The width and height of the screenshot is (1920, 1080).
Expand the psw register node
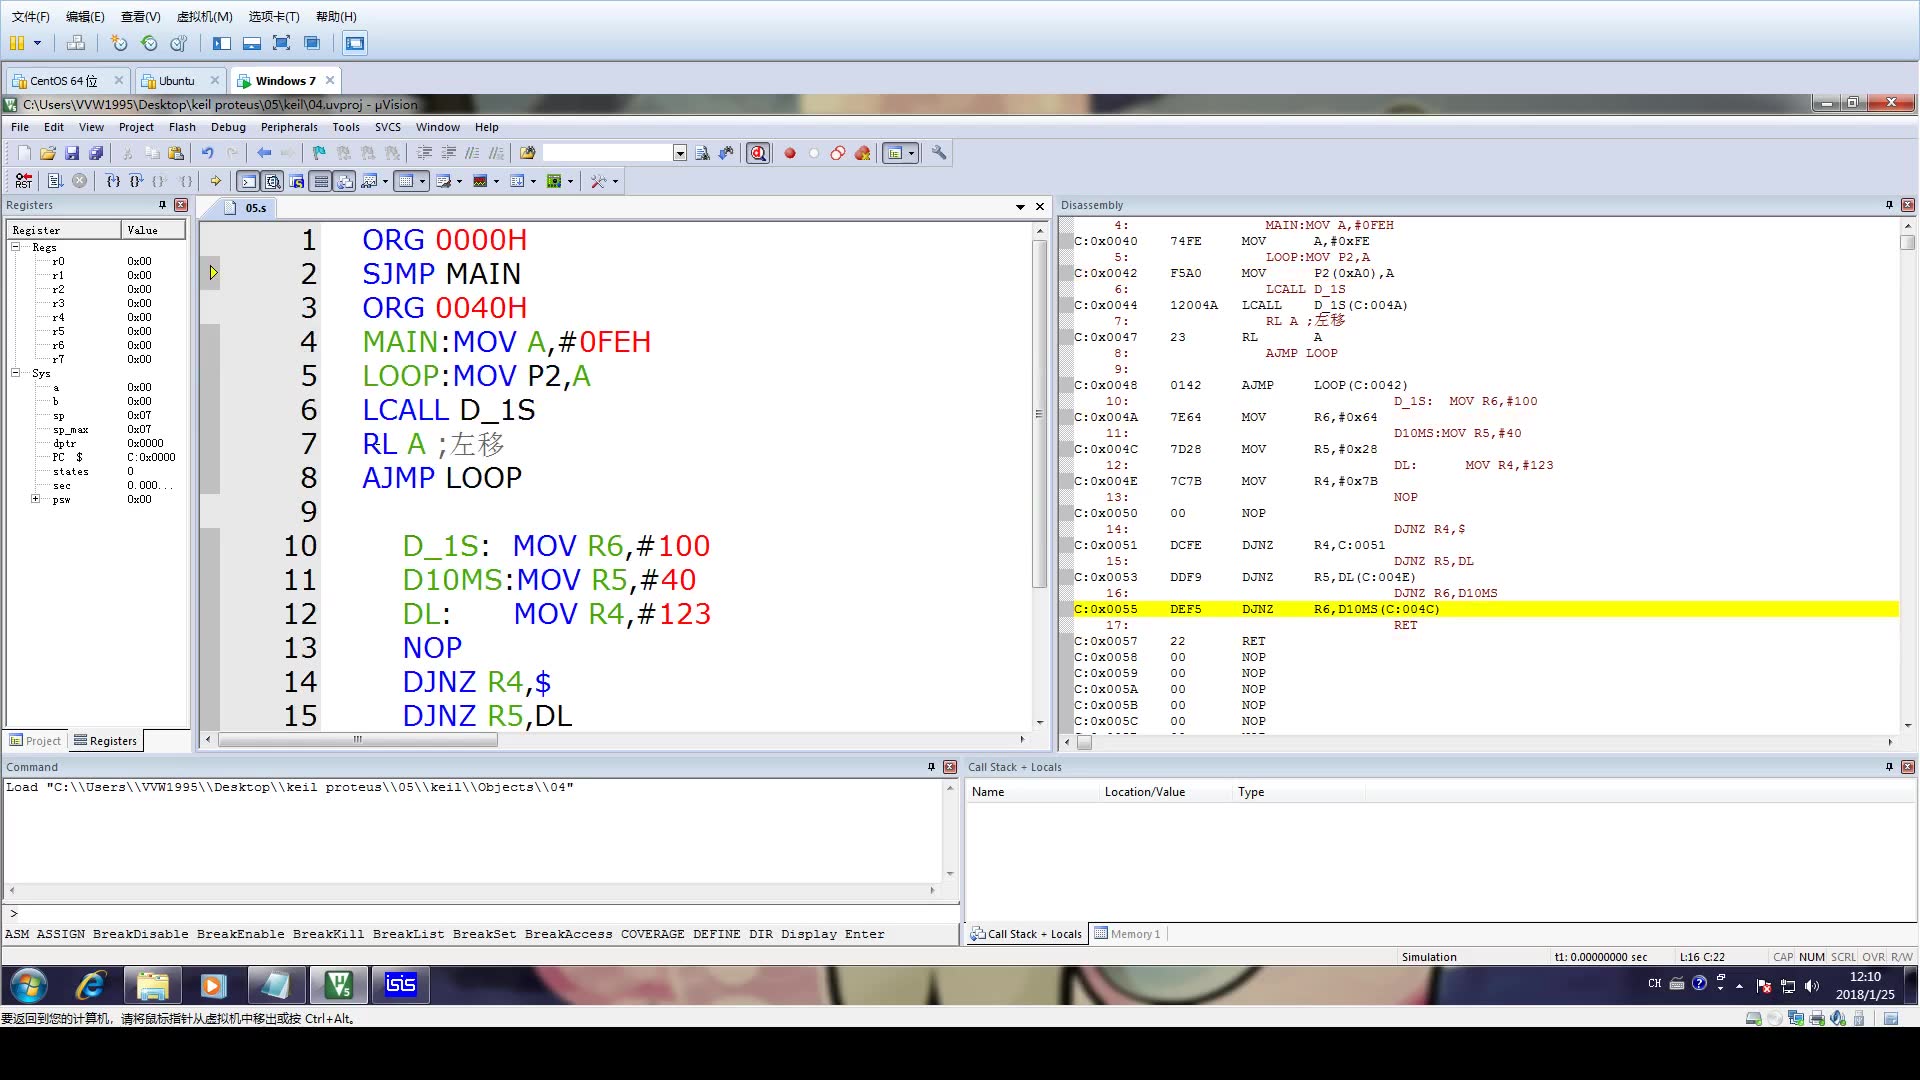pyautogui.click(x=36, y=499)
